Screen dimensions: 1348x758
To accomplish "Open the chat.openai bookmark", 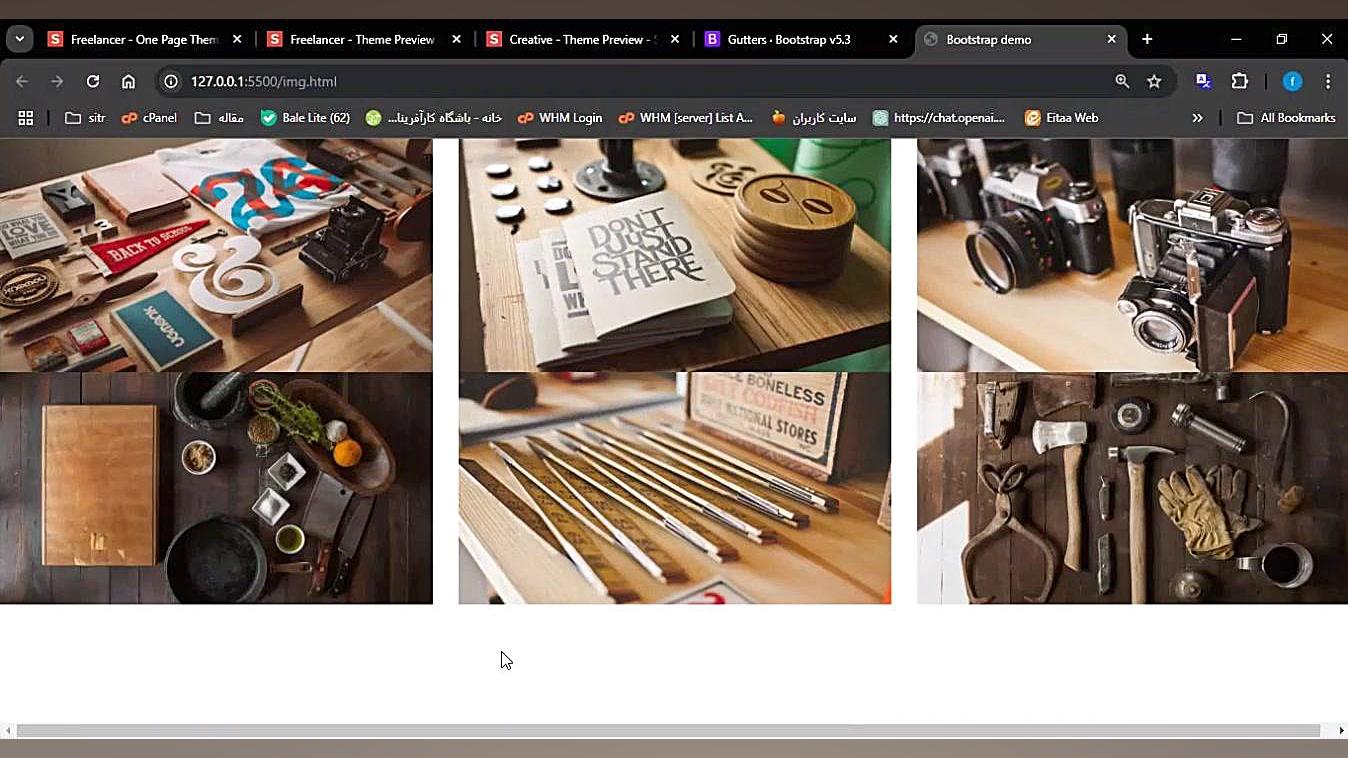I will (938, 118).
